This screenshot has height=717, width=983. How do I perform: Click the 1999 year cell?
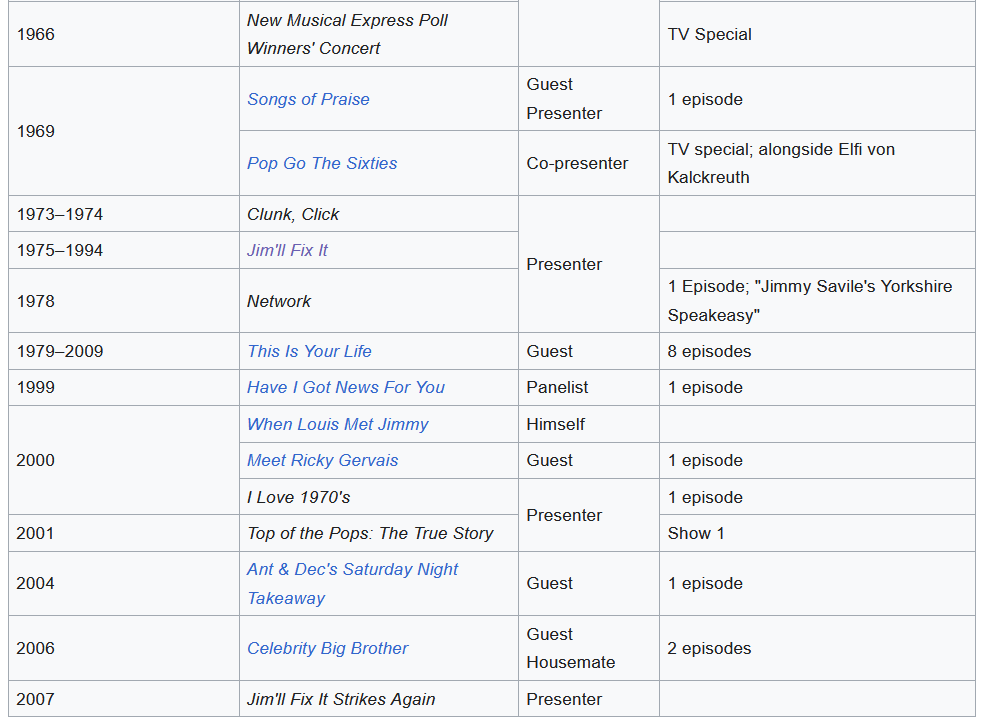pyautogui.click(x=124, y=387)
